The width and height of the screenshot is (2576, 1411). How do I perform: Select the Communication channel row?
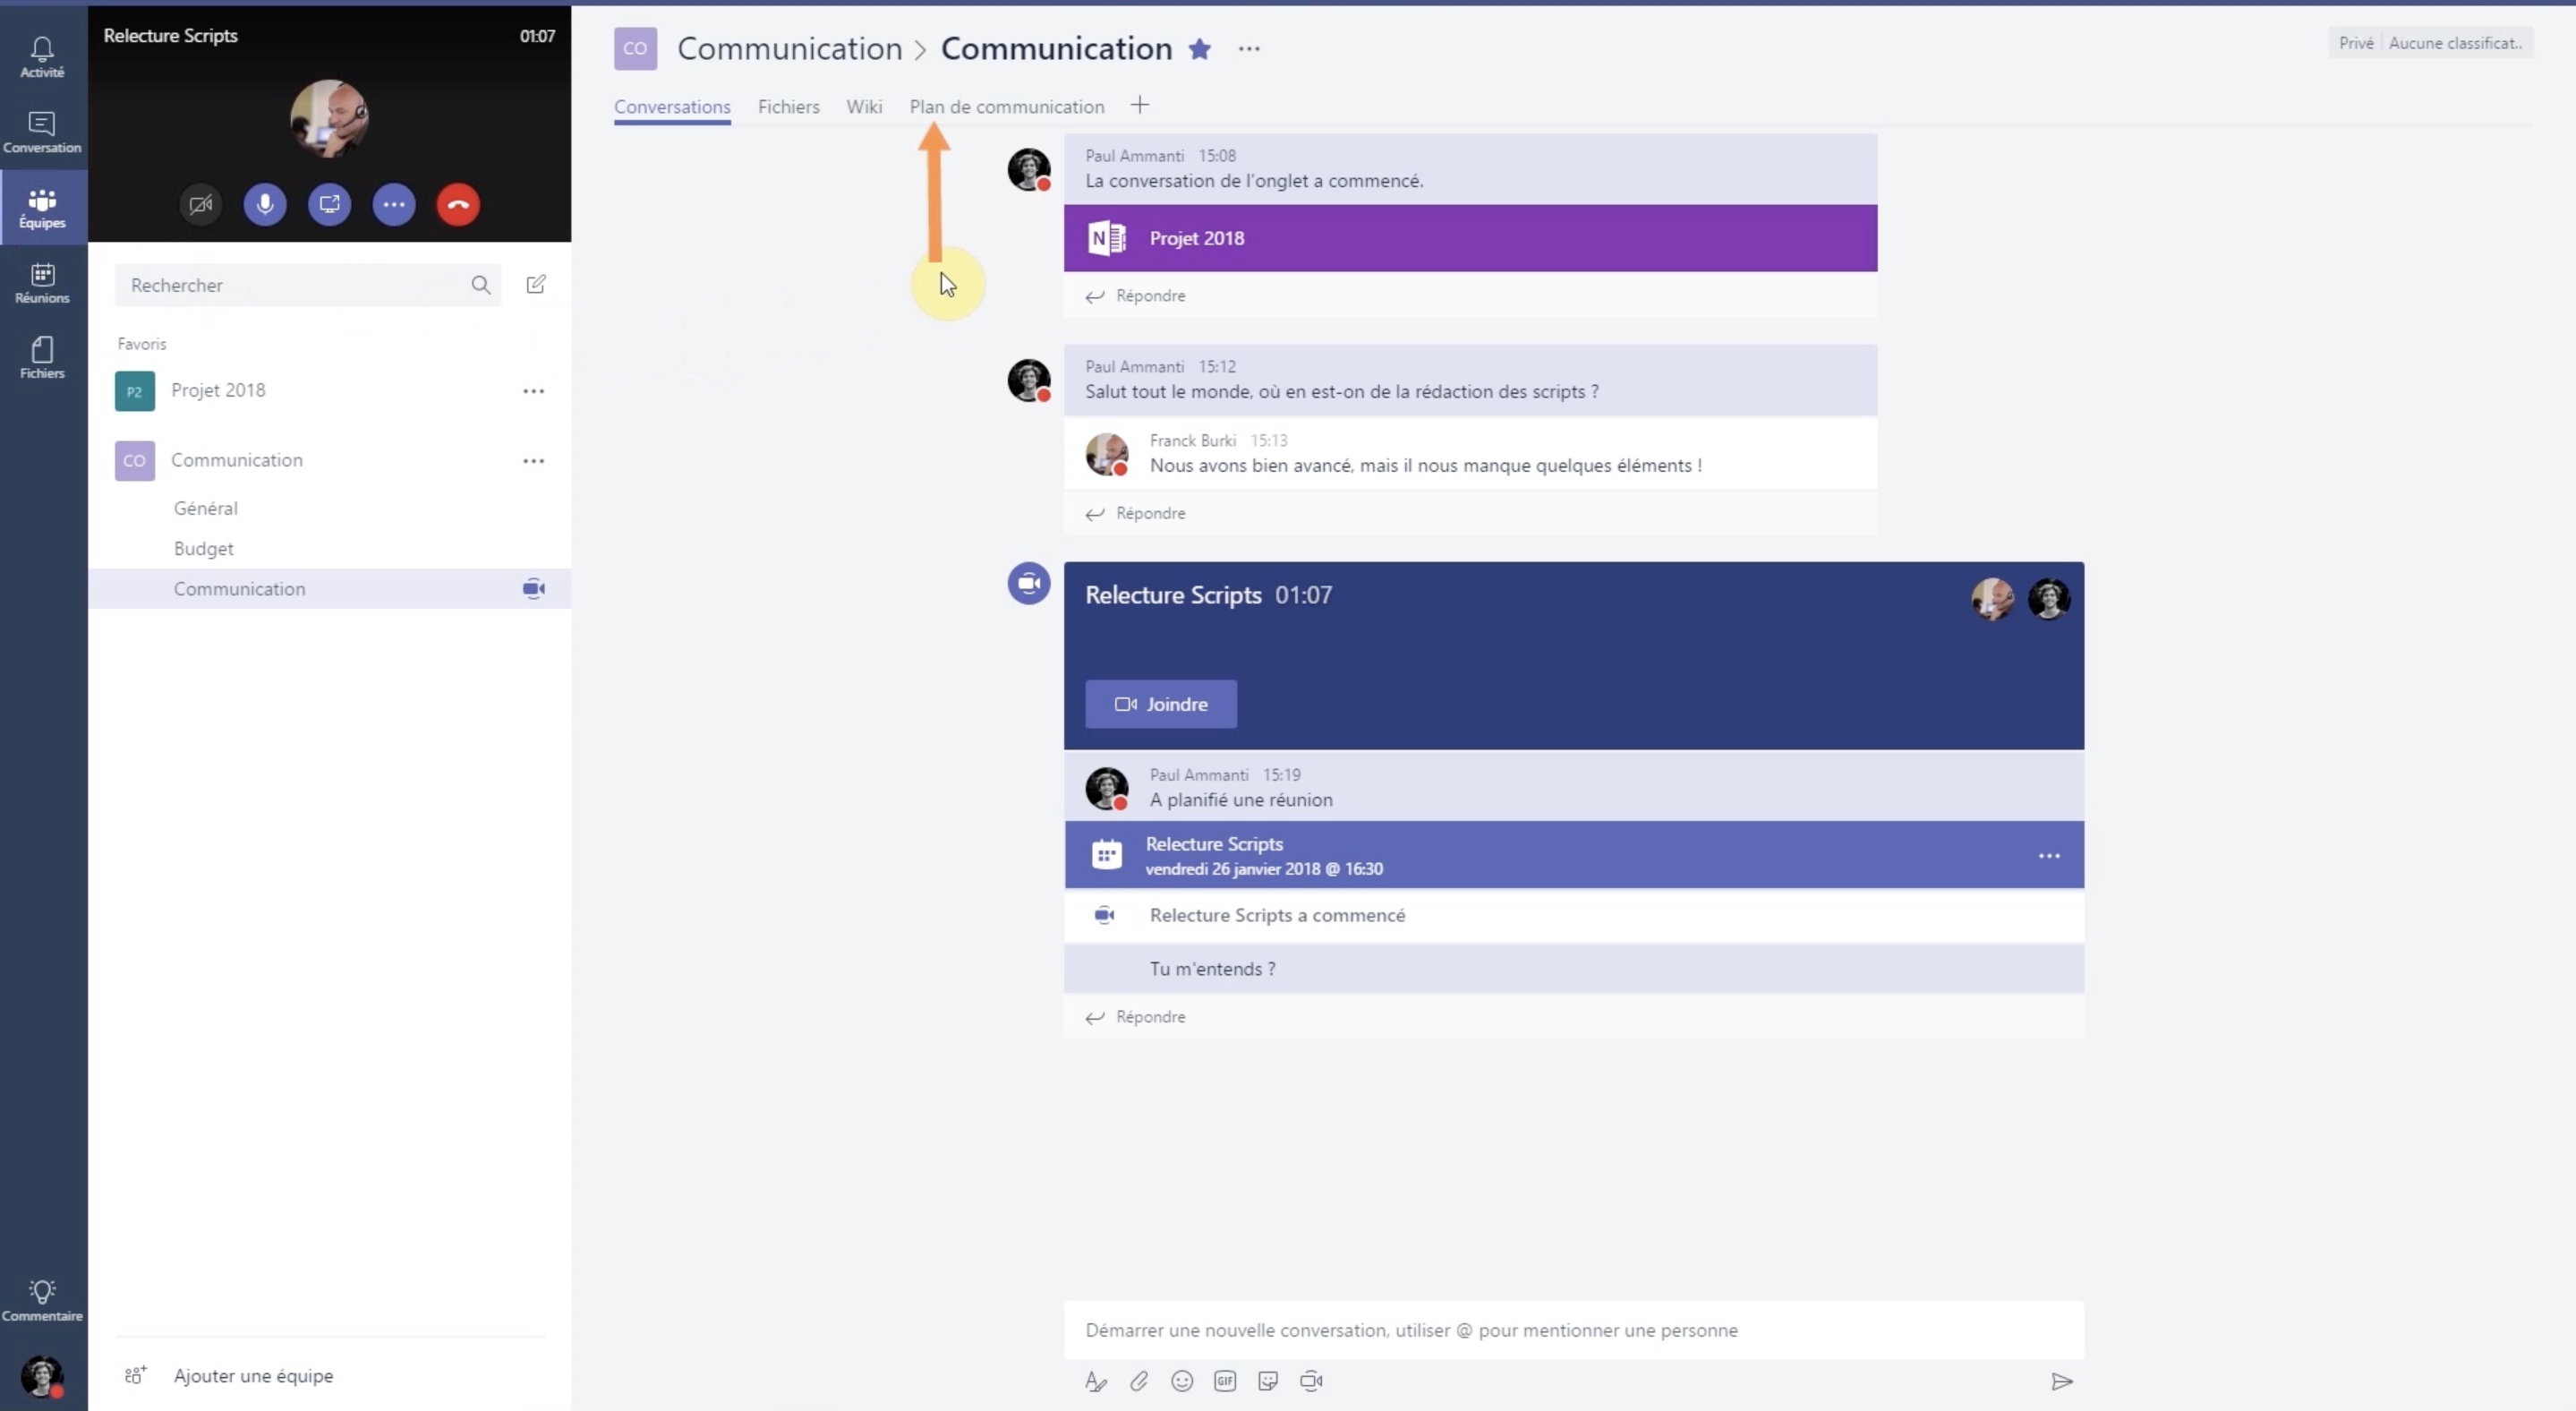330,589
